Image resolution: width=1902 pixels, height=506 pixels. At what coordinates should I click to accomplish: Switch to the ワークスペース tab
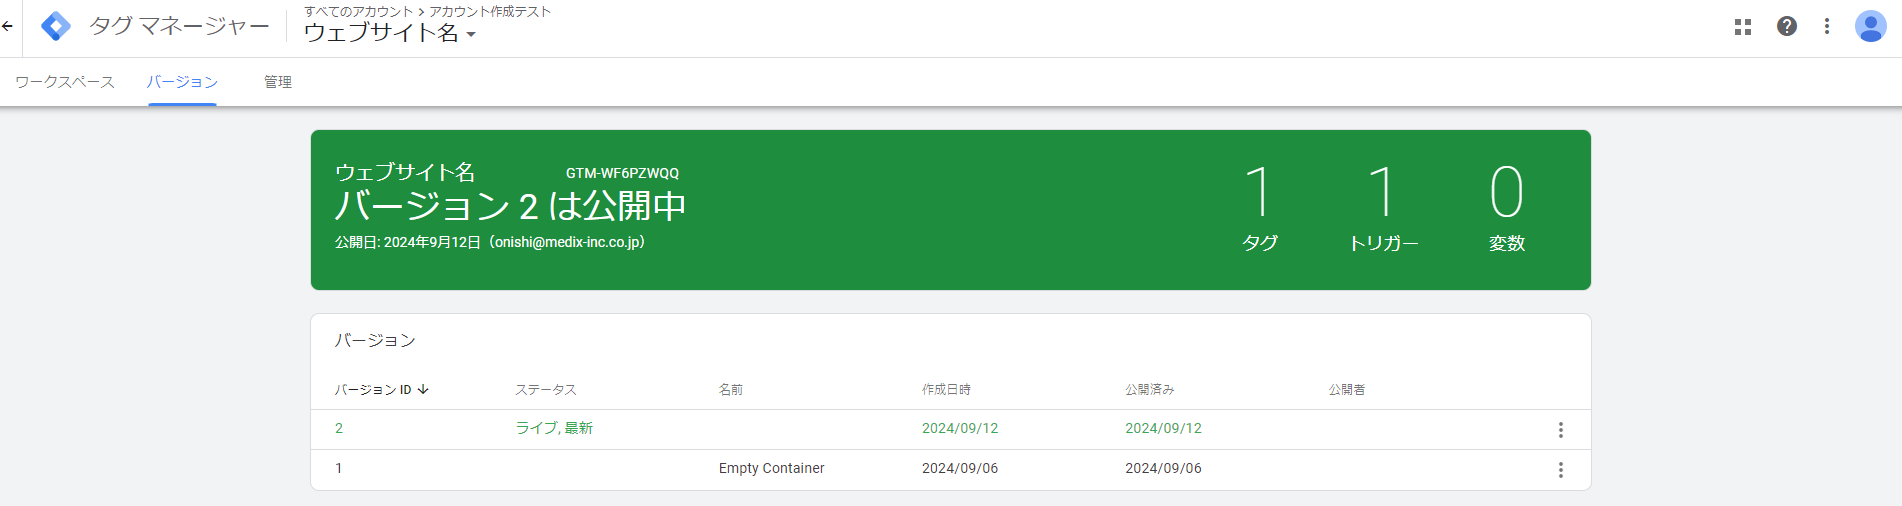click(x=65, y=82)
